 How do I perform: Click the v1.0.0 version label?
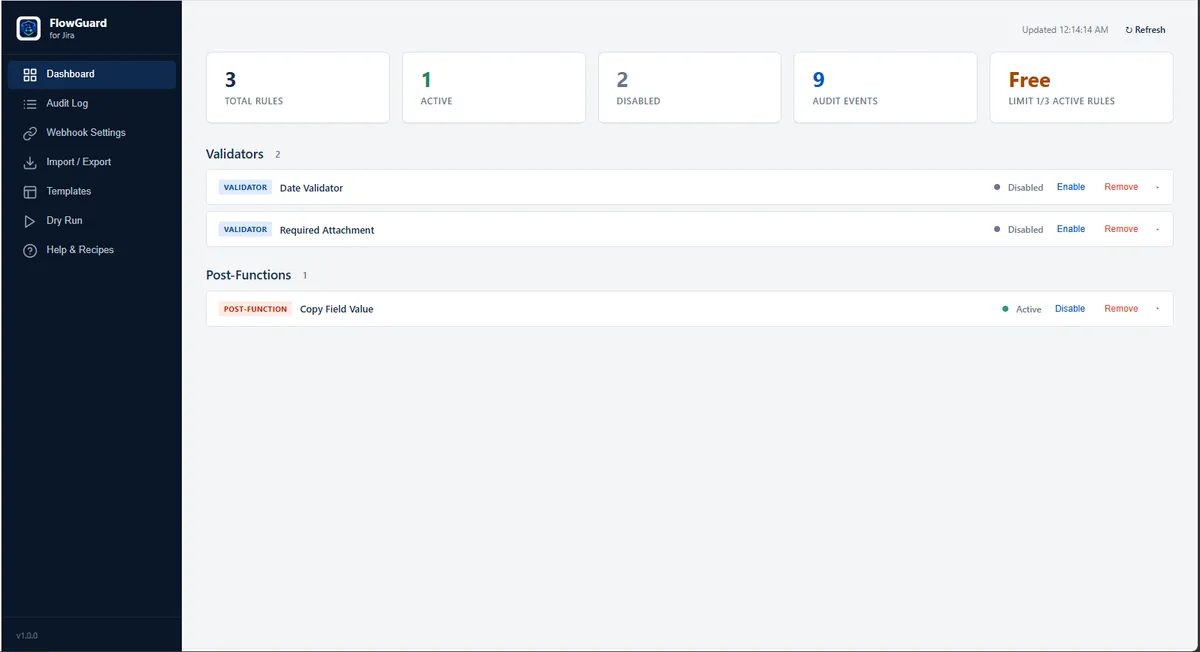click(x=27, y=636)
